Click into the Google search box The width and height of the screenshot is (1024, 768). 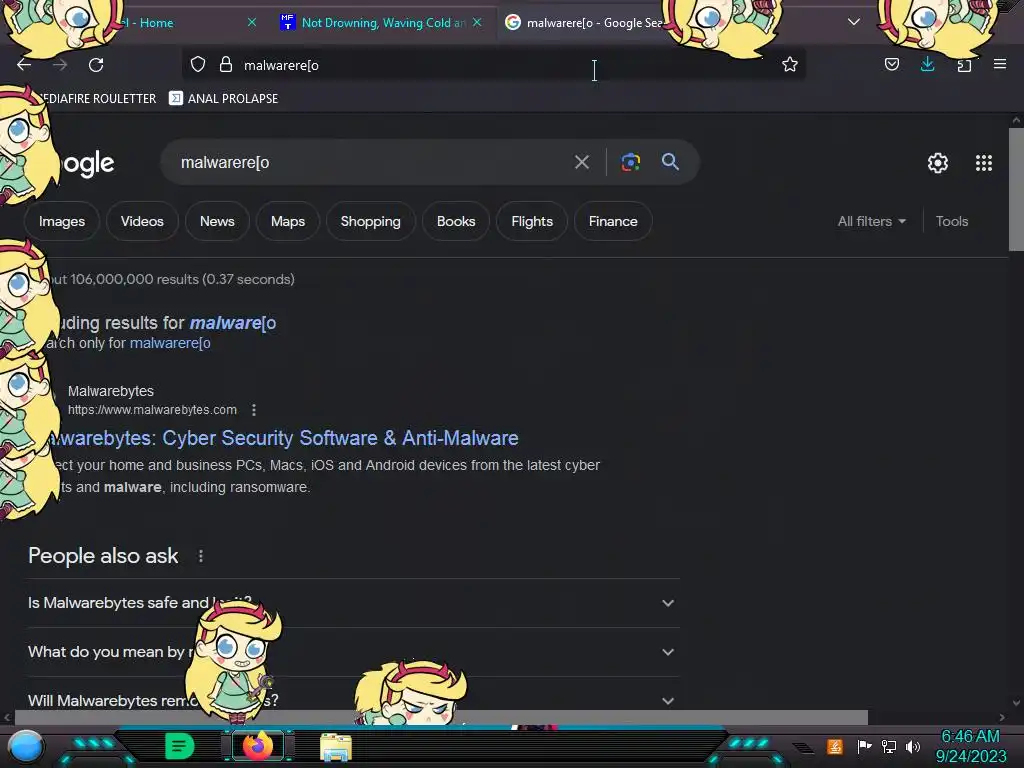pyautogui.click(x=372, y=162)
